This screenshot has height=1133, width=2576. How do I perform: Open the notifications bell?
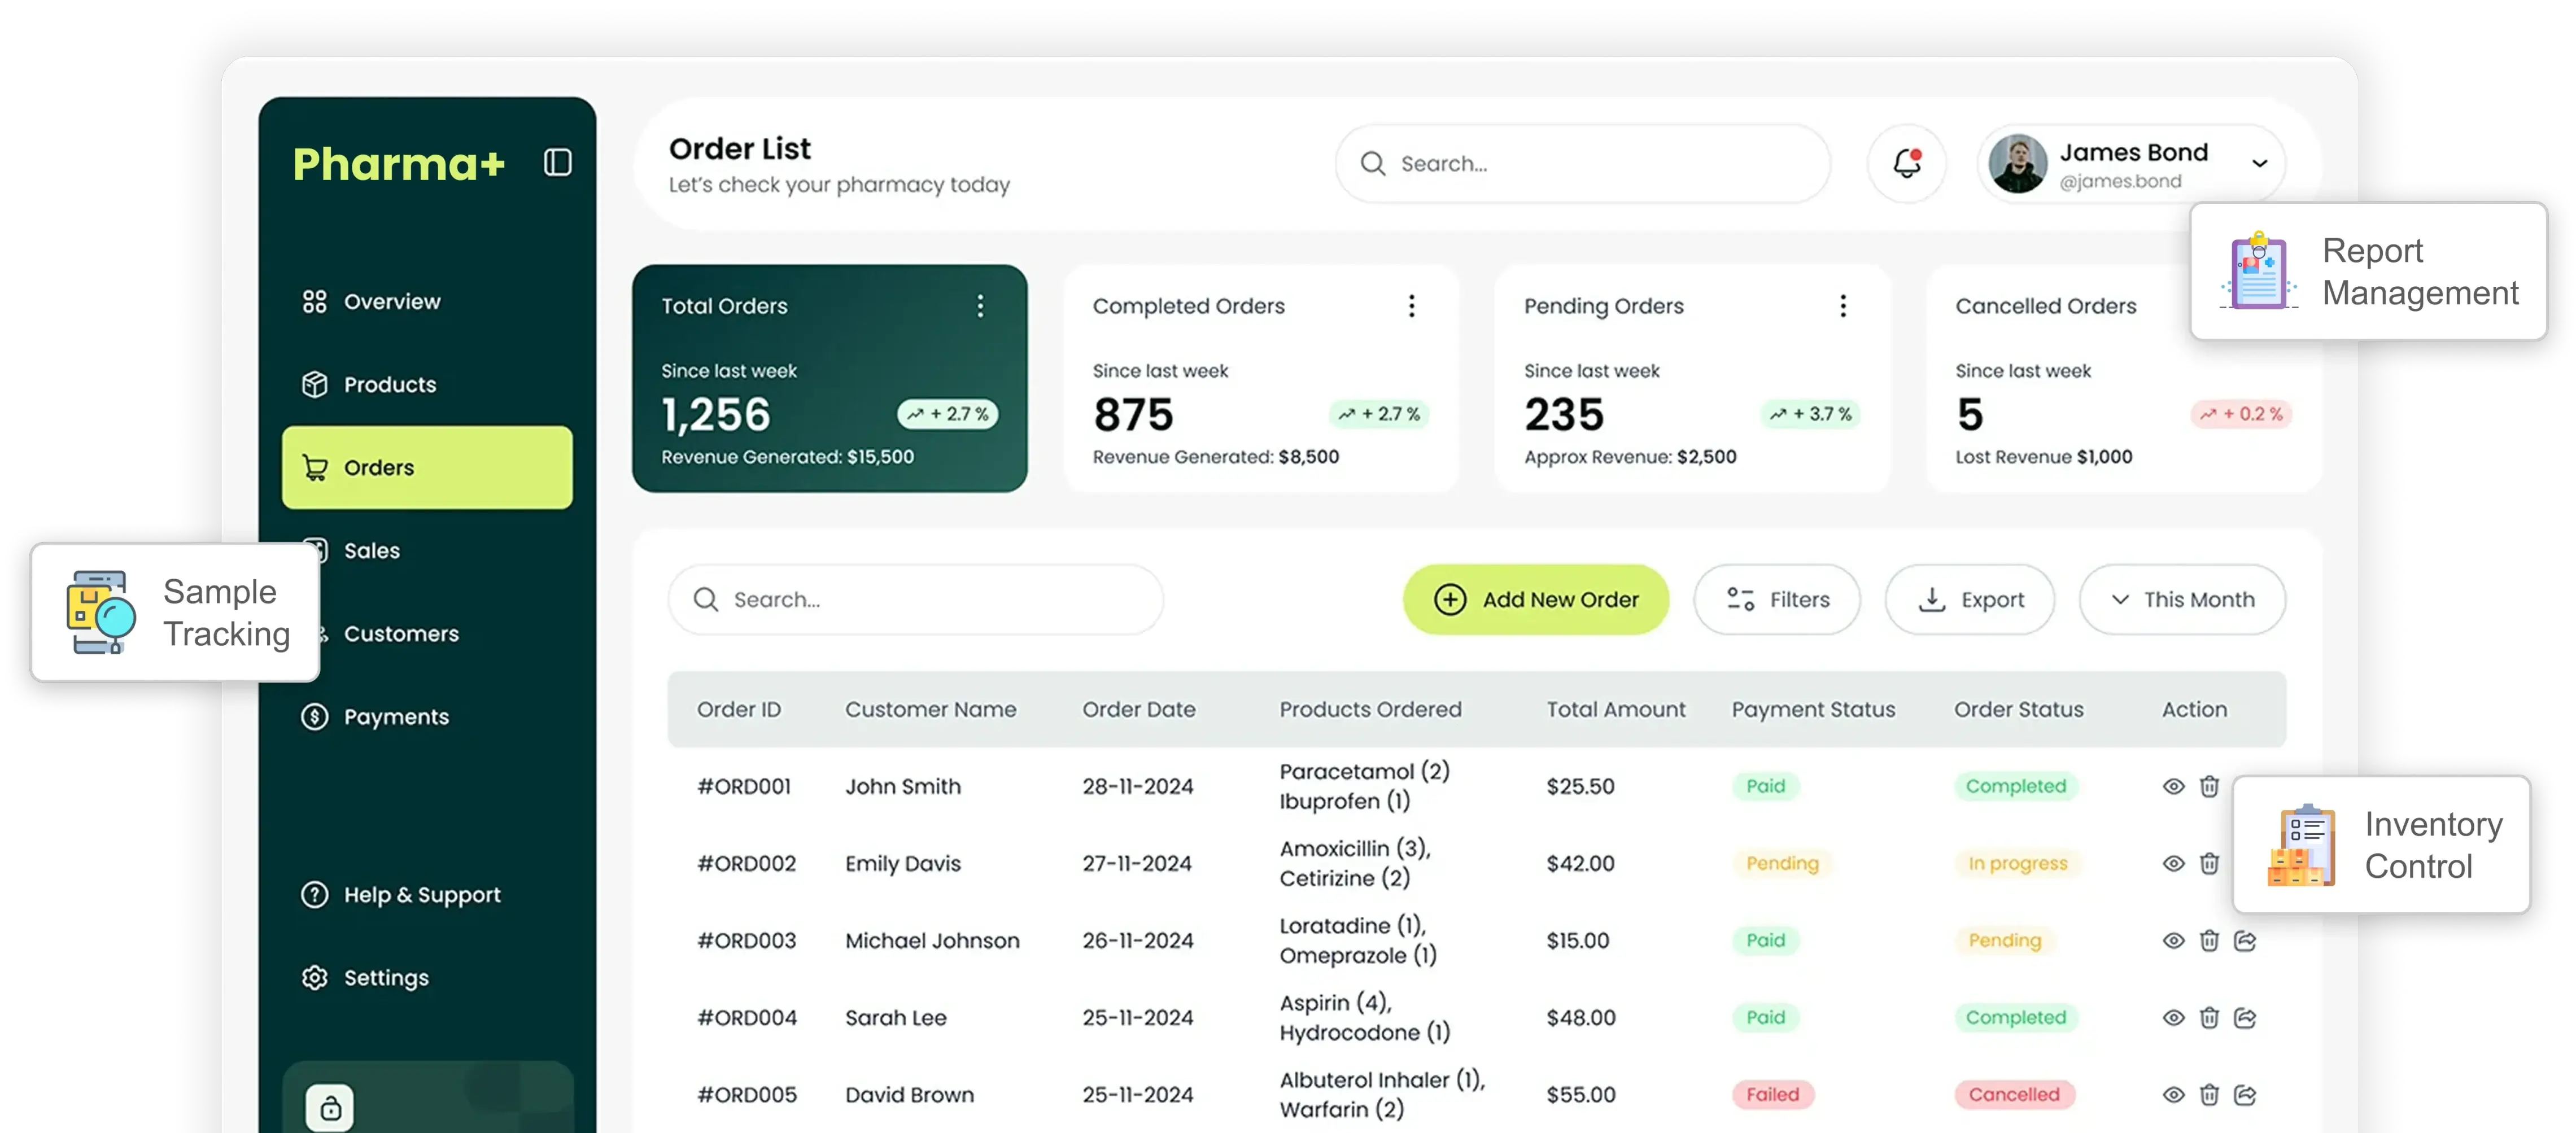coord(1906,163)
